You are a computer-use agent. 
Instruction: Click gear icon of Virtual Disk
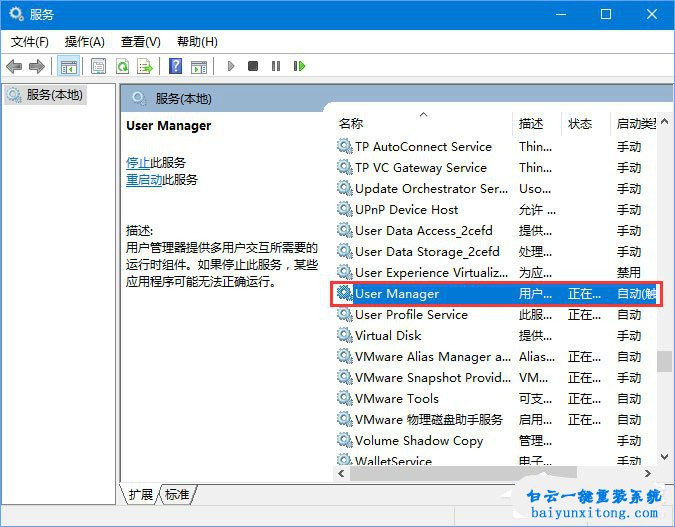click(x=344, y=335)
